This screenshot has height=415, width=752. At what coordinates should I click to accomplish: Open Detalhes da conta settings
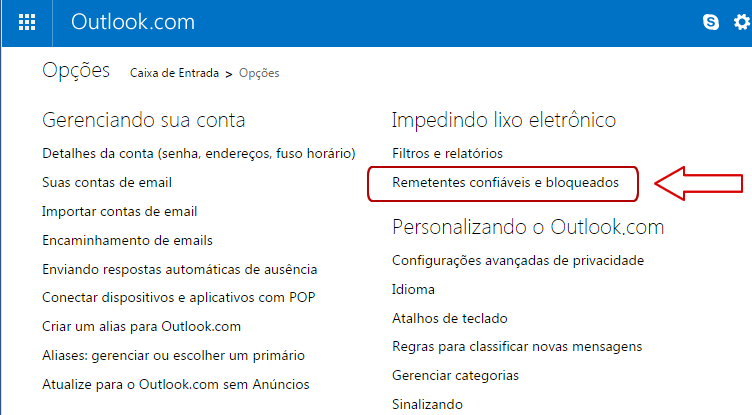click(199, 154)
